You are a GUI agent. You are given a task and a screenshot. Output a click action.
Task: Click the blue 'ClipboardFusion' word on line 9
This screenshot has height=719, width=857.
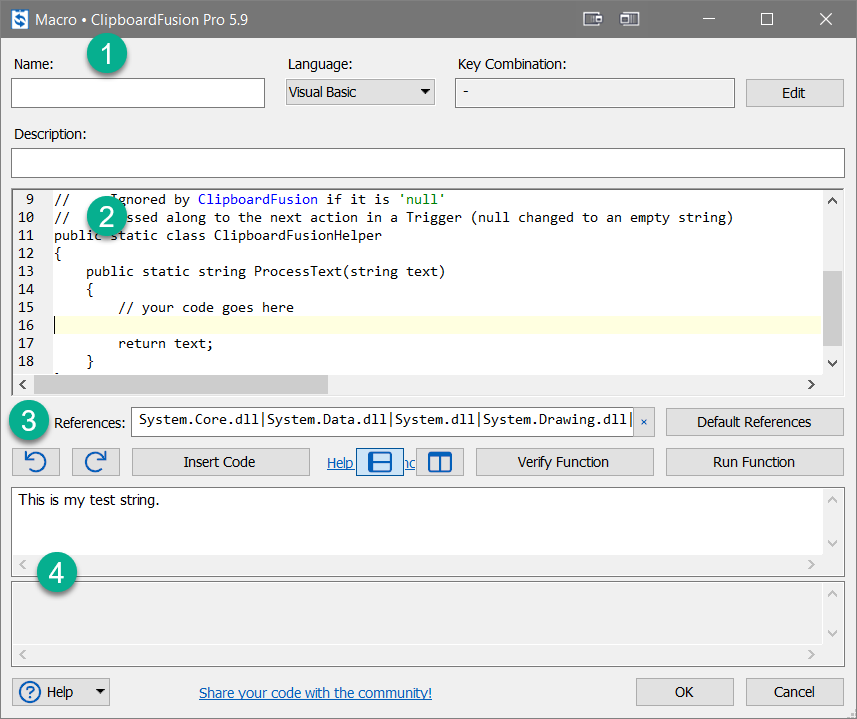click(258, 199)
